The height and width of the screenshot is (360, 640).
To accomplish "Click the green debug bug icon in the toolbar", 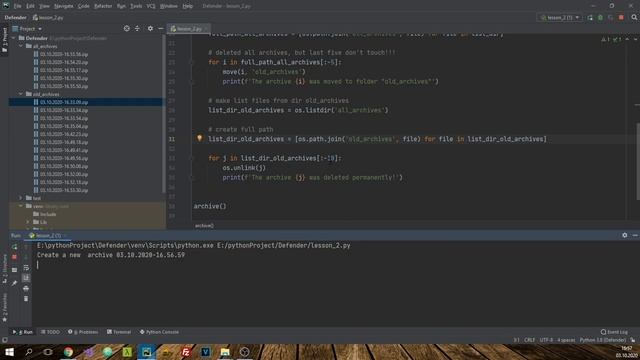I will (x=600, y=18).
